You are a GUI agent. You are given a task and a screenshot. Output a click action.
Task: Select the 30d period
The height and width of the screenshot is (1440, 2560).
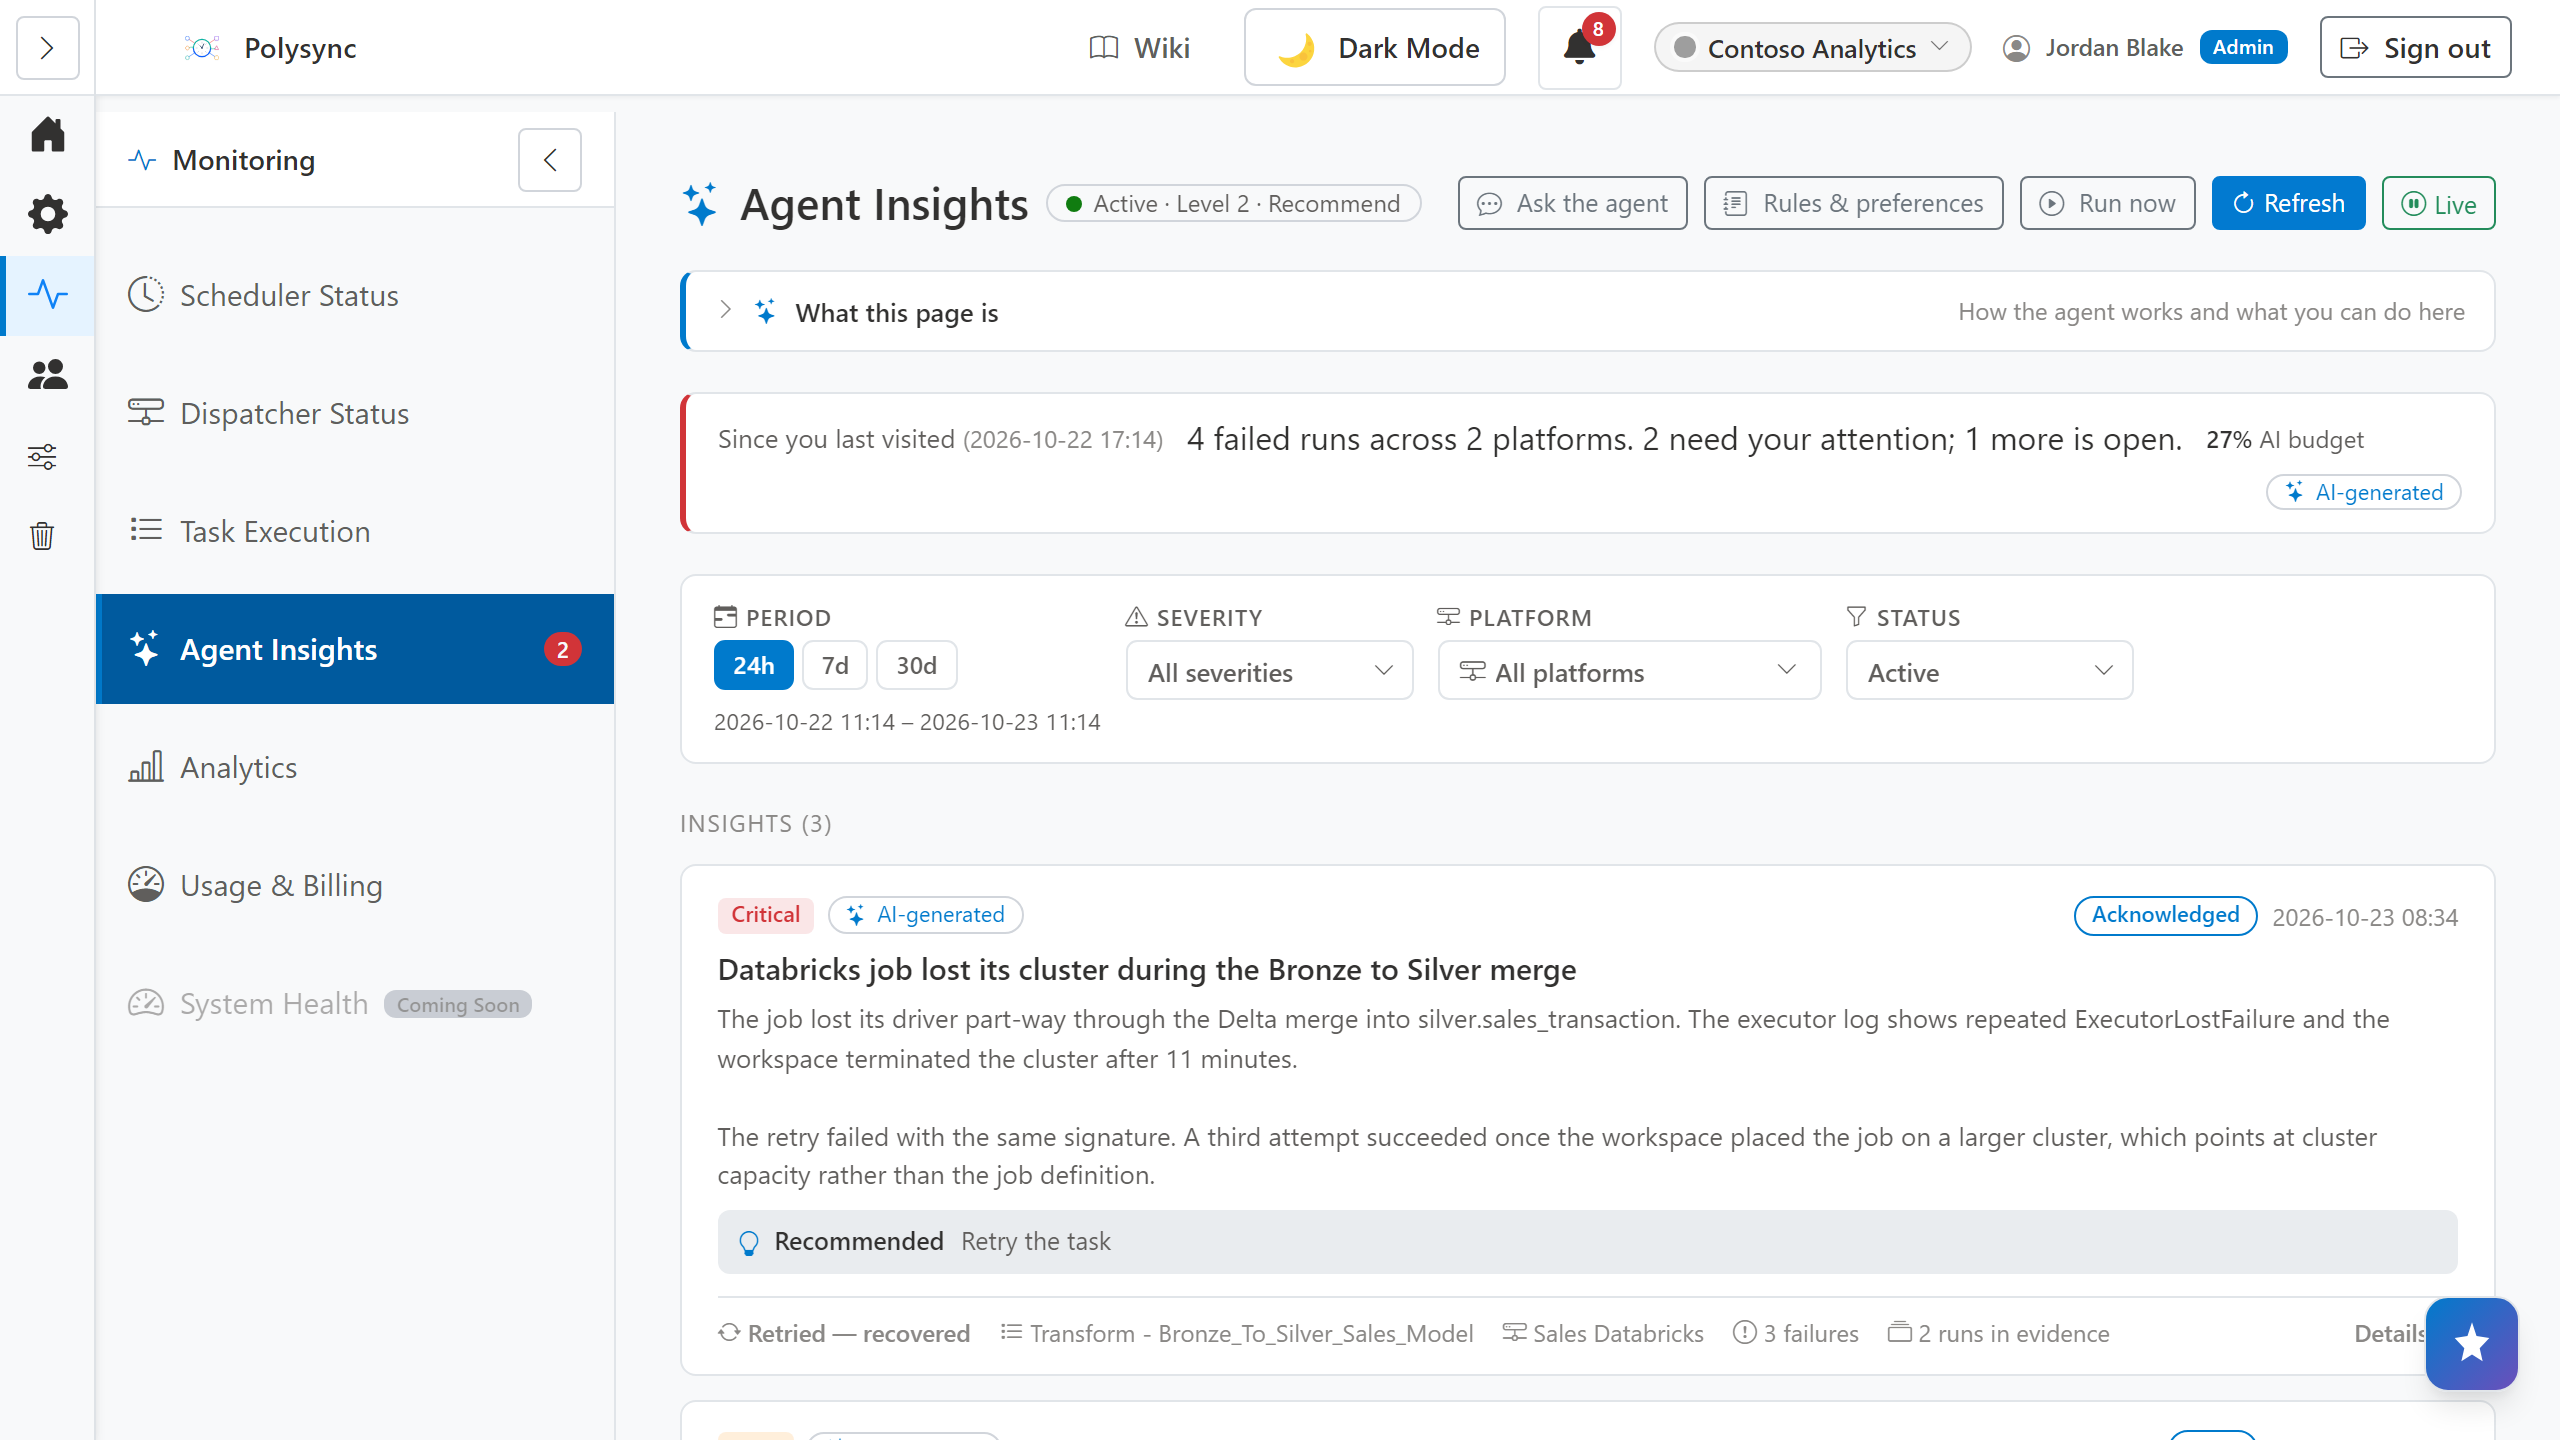click(x=916, y=665)
